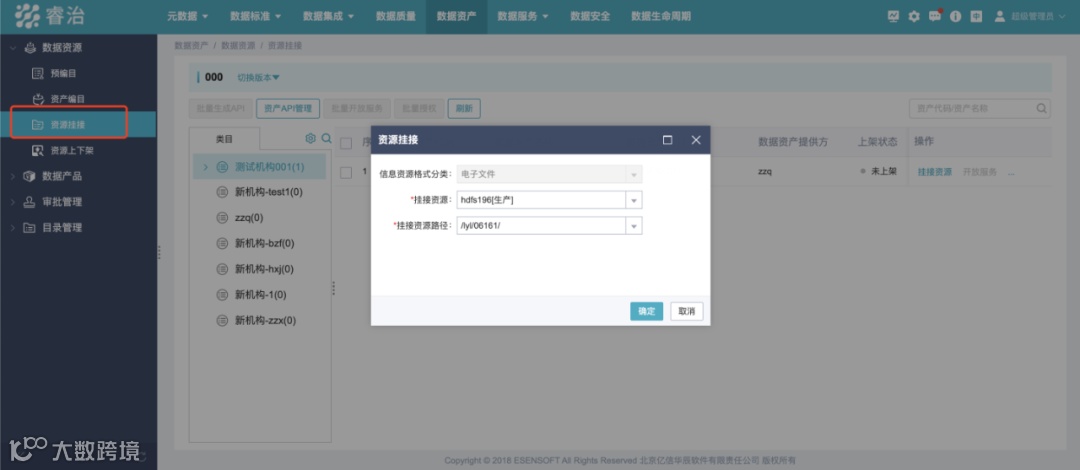Image resolution: width=1080 pixels, height=470 pixels.
Task: Click the 批量生成API button
Action: tap(220, 108)
